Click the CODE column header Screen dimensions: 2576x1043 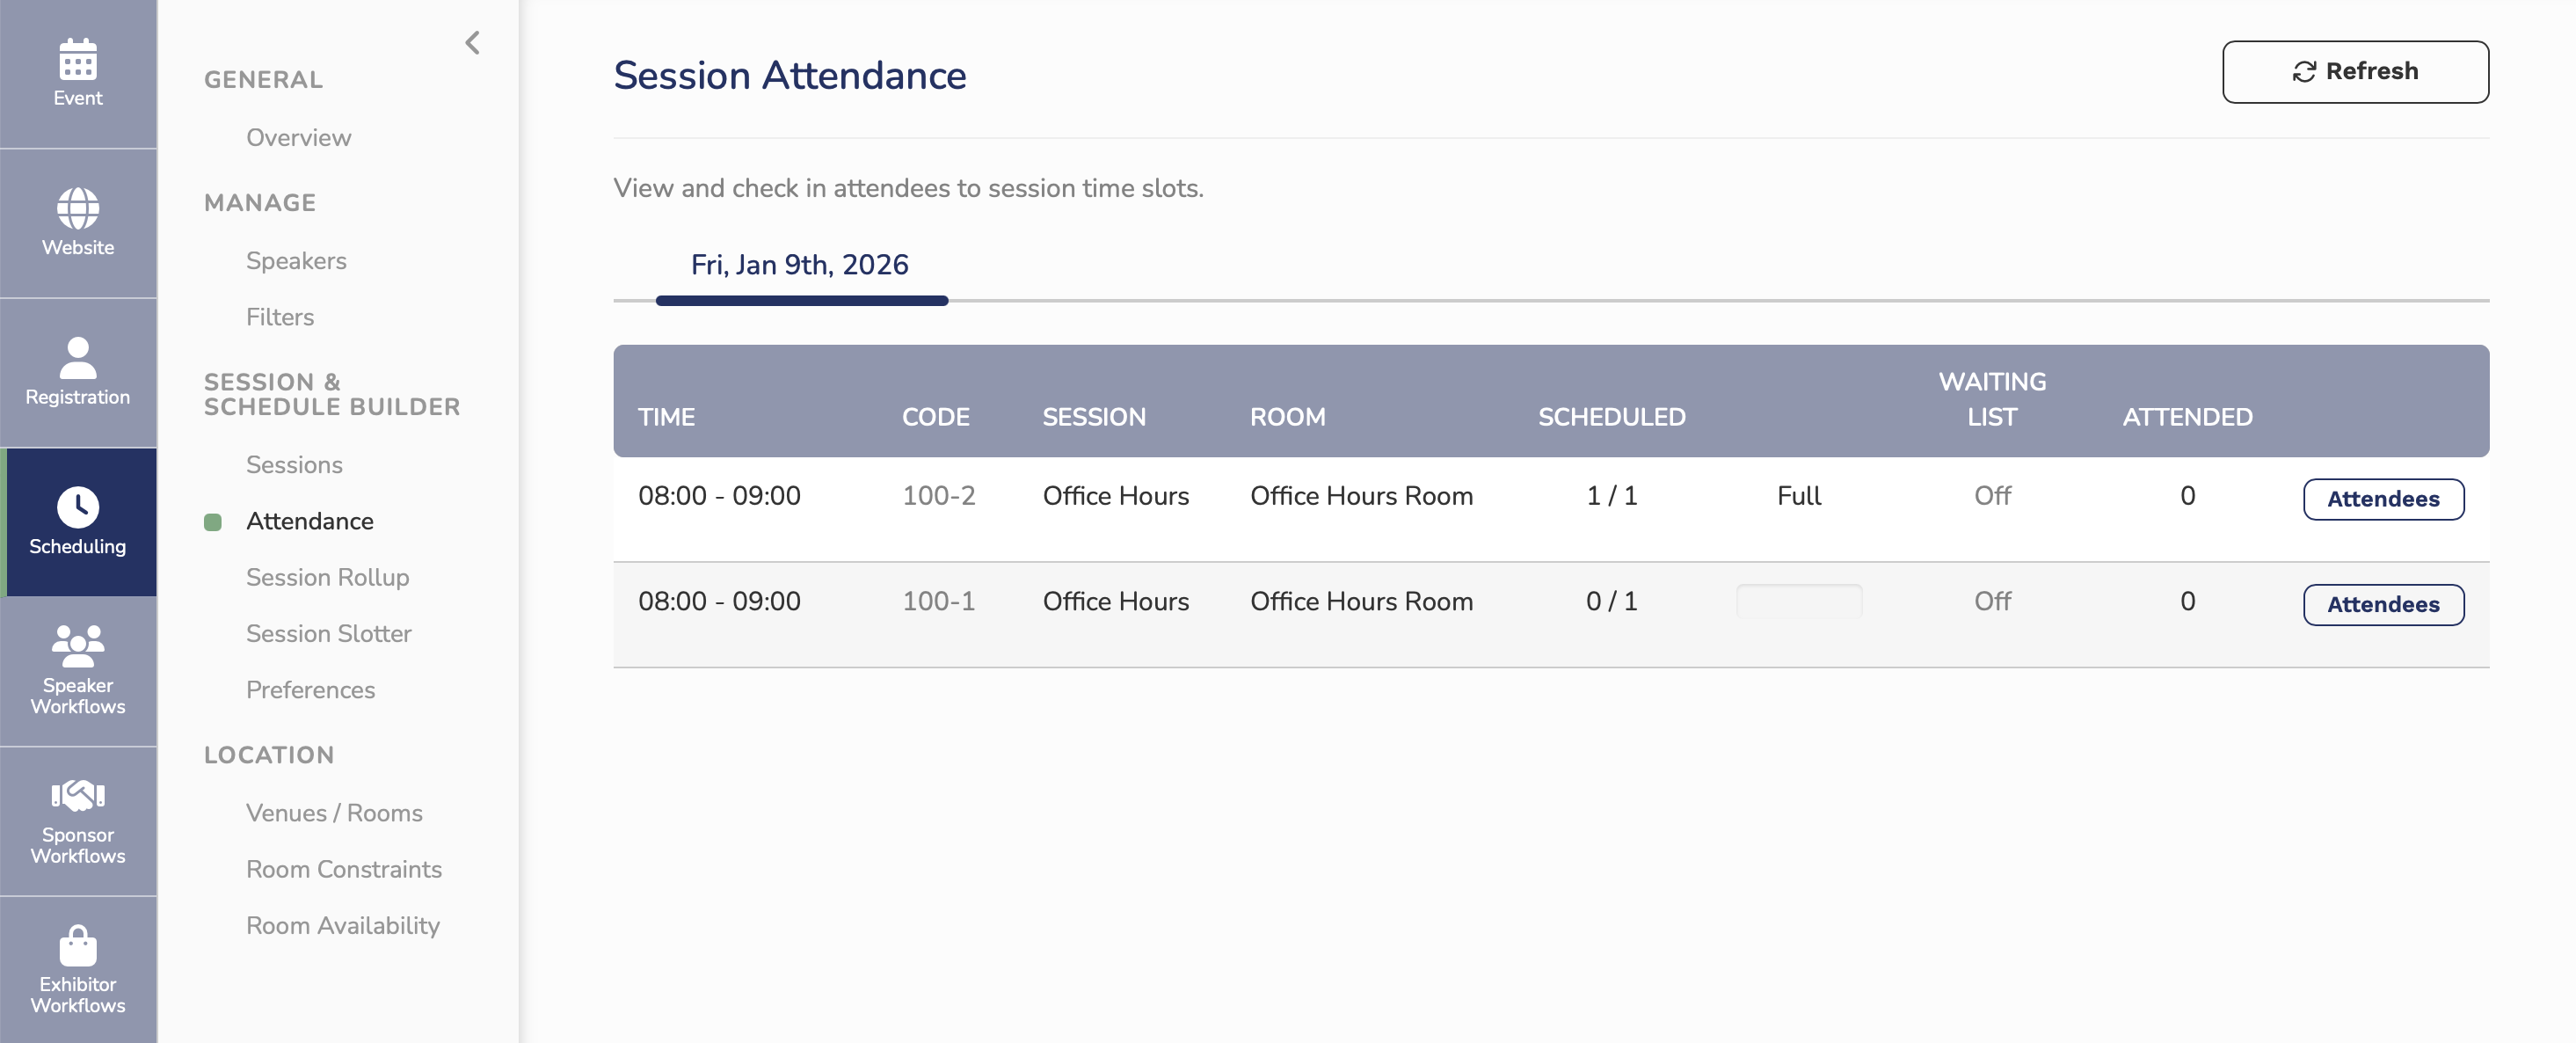tap(936, 417)
